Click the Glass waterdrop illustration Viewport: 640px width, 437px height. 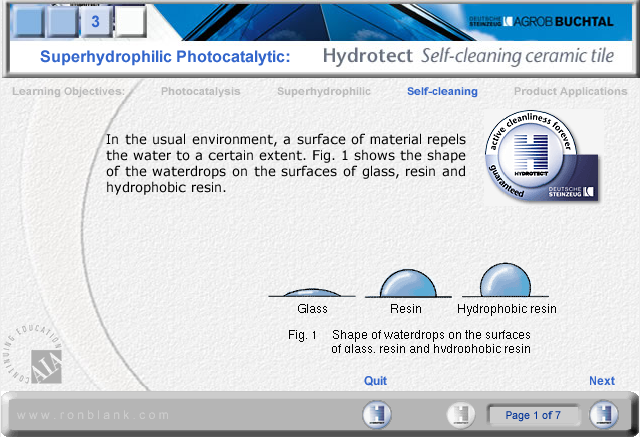(312, 292)
